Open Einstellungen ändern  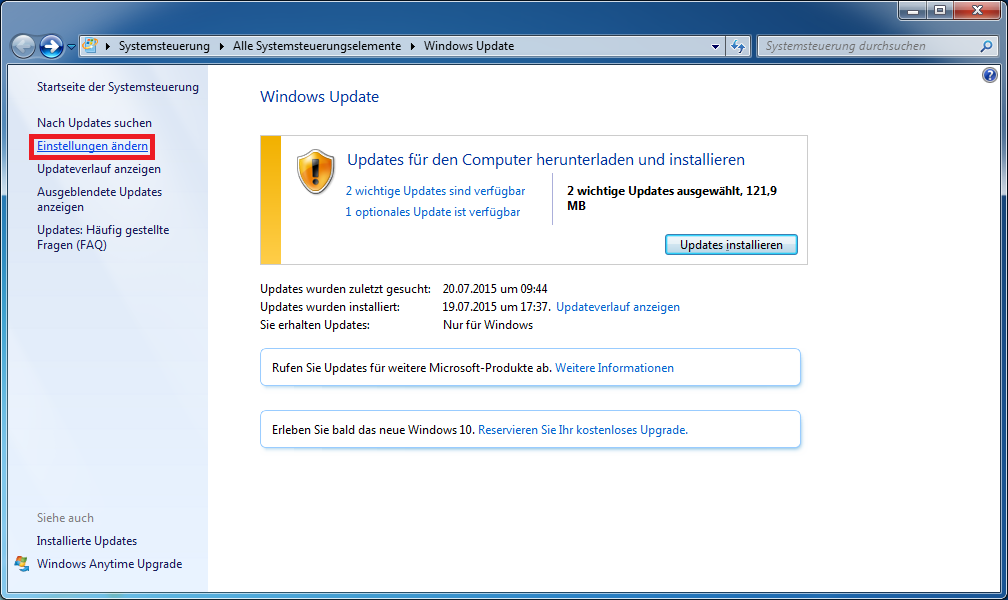93,146
